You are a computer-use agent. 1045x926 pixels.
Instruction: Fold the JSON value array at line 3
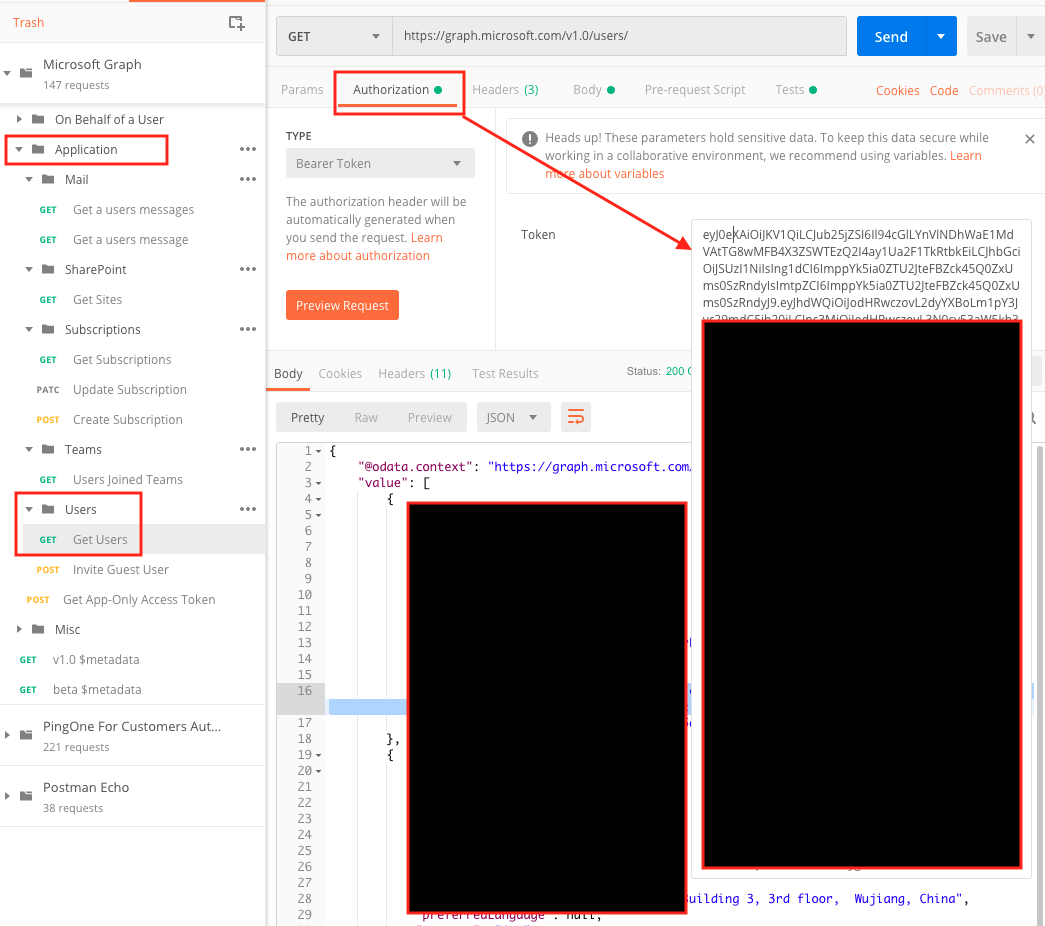pyautogui.click(x=319, y=483)
